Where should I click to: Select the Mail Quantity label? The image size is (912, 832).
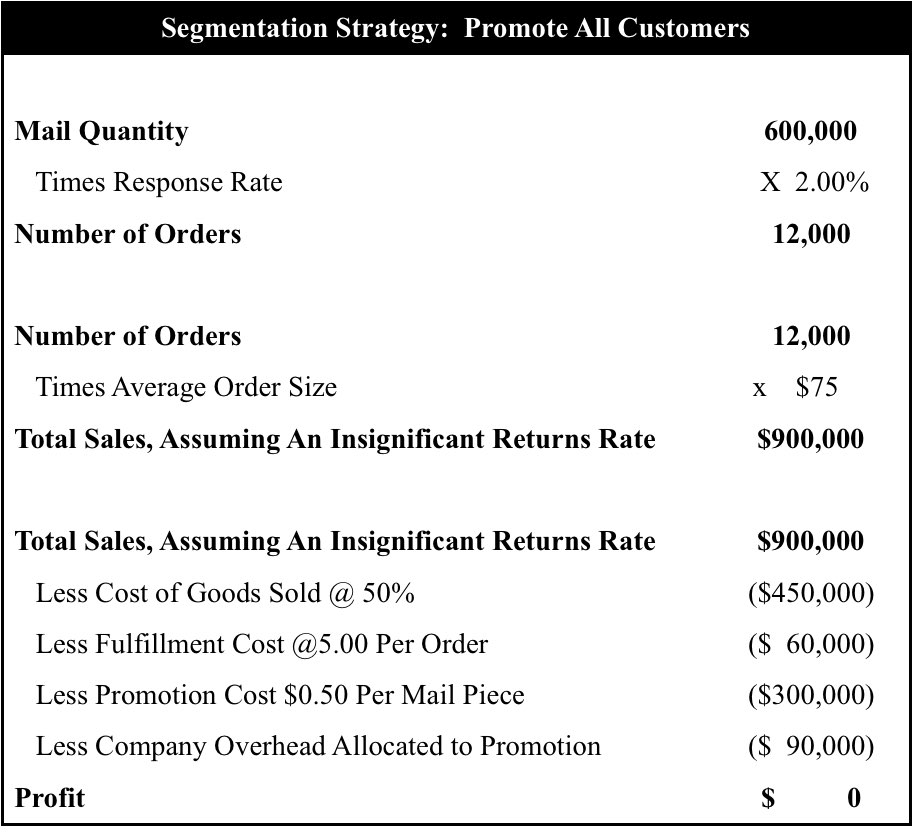101,132
